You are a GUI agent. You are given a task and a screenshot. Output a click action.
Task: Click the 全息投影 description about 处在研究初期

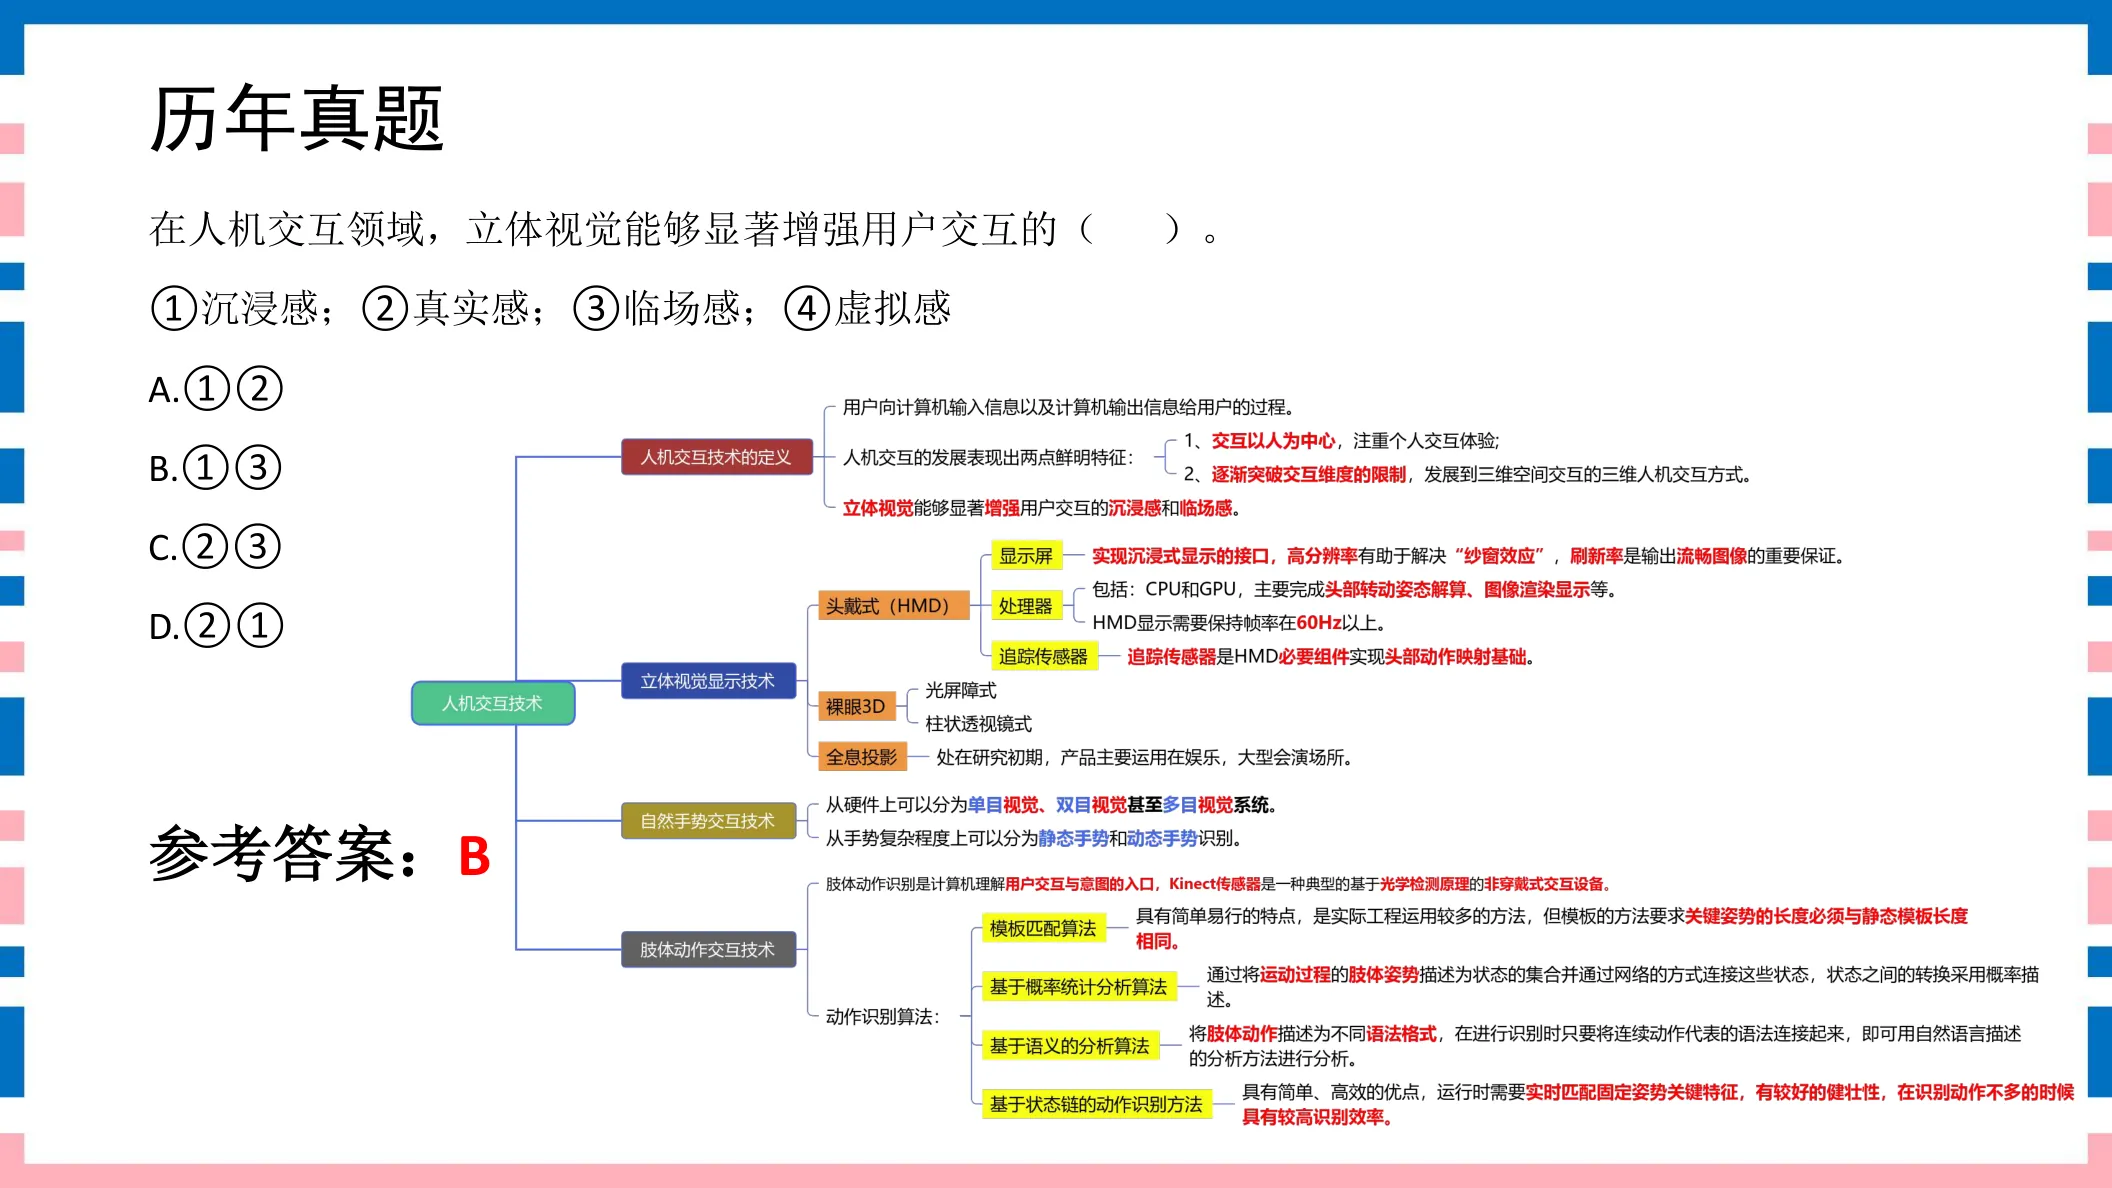pyautogui.click(x=1145, y=757)
